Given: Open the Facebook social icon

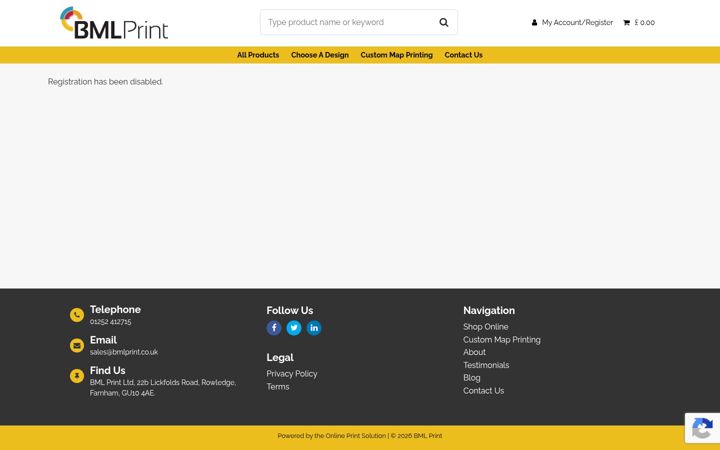Looking at the screenshot, I should coord(274,328).
